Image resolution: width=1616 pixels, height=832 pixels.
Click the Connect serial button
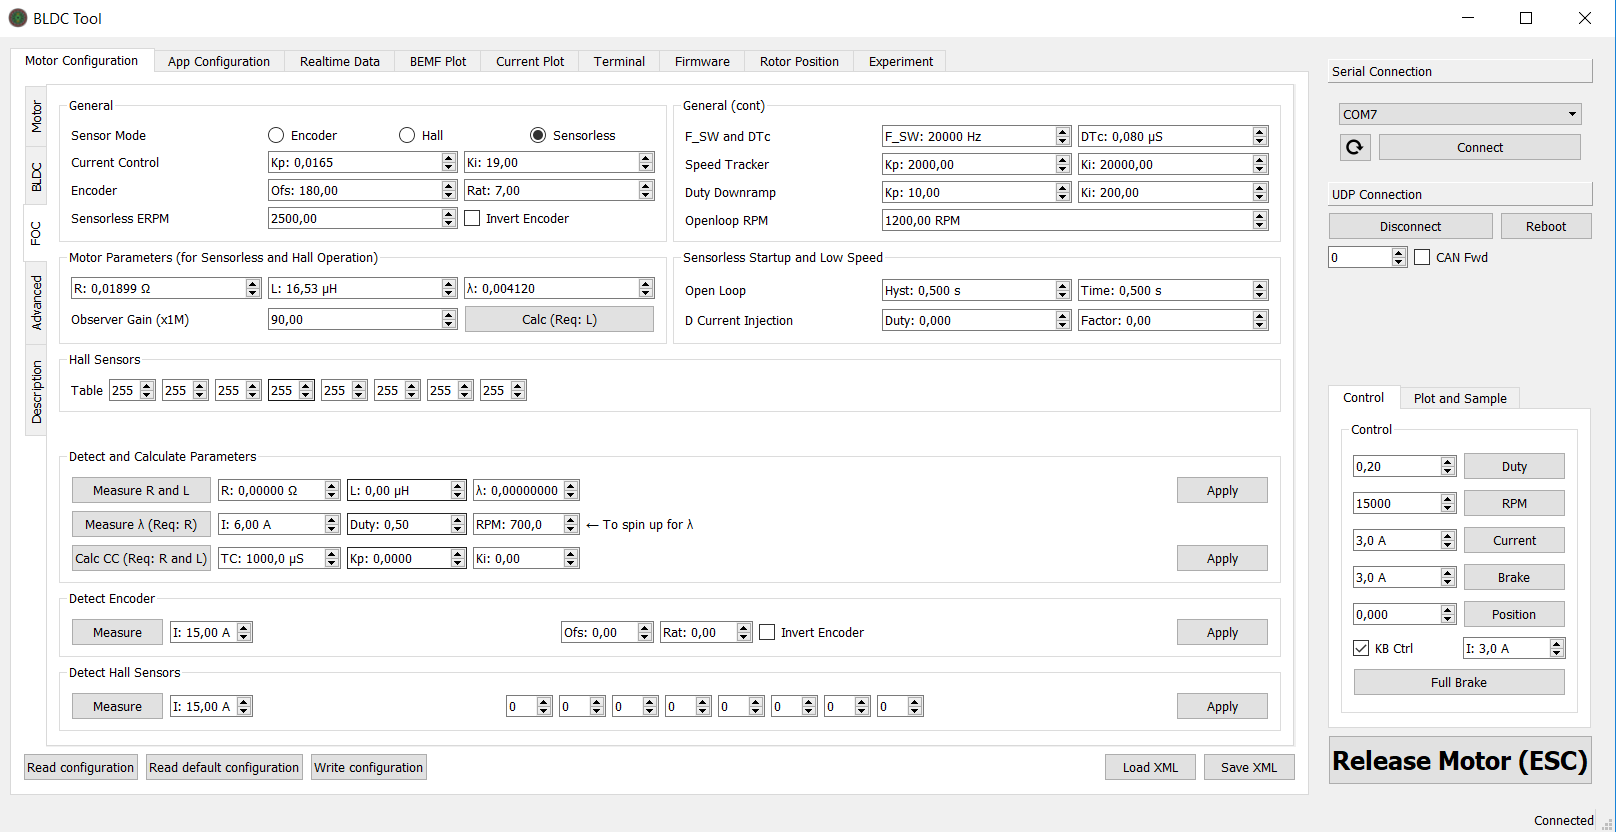click(1480, 147)
